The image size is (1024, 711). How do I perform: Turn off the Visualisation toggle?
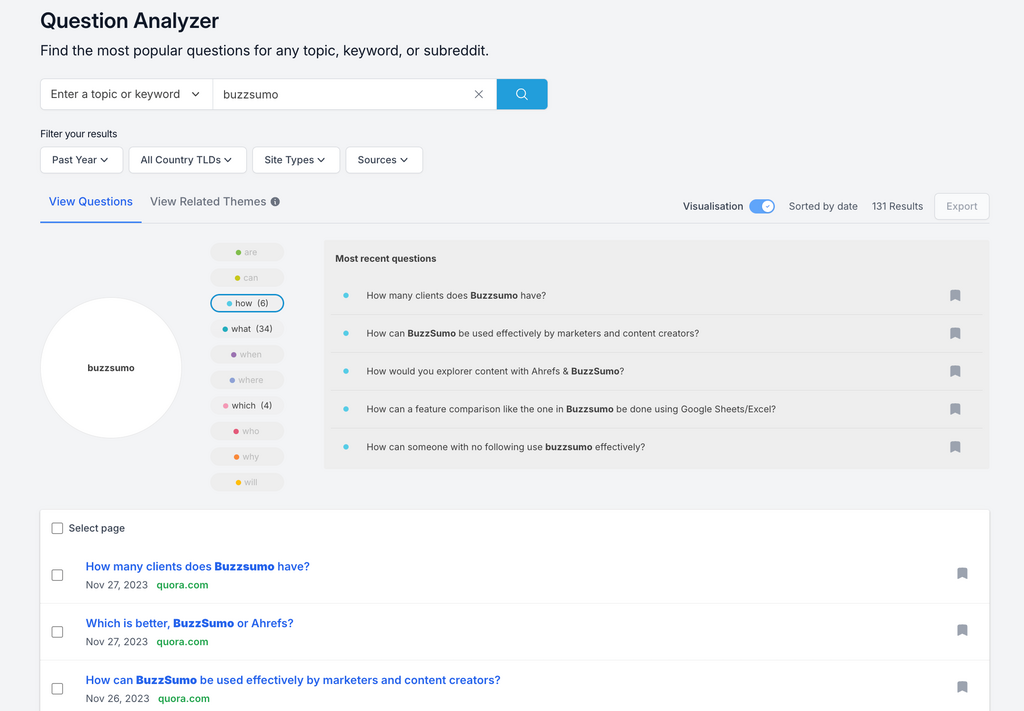(762, 206)
